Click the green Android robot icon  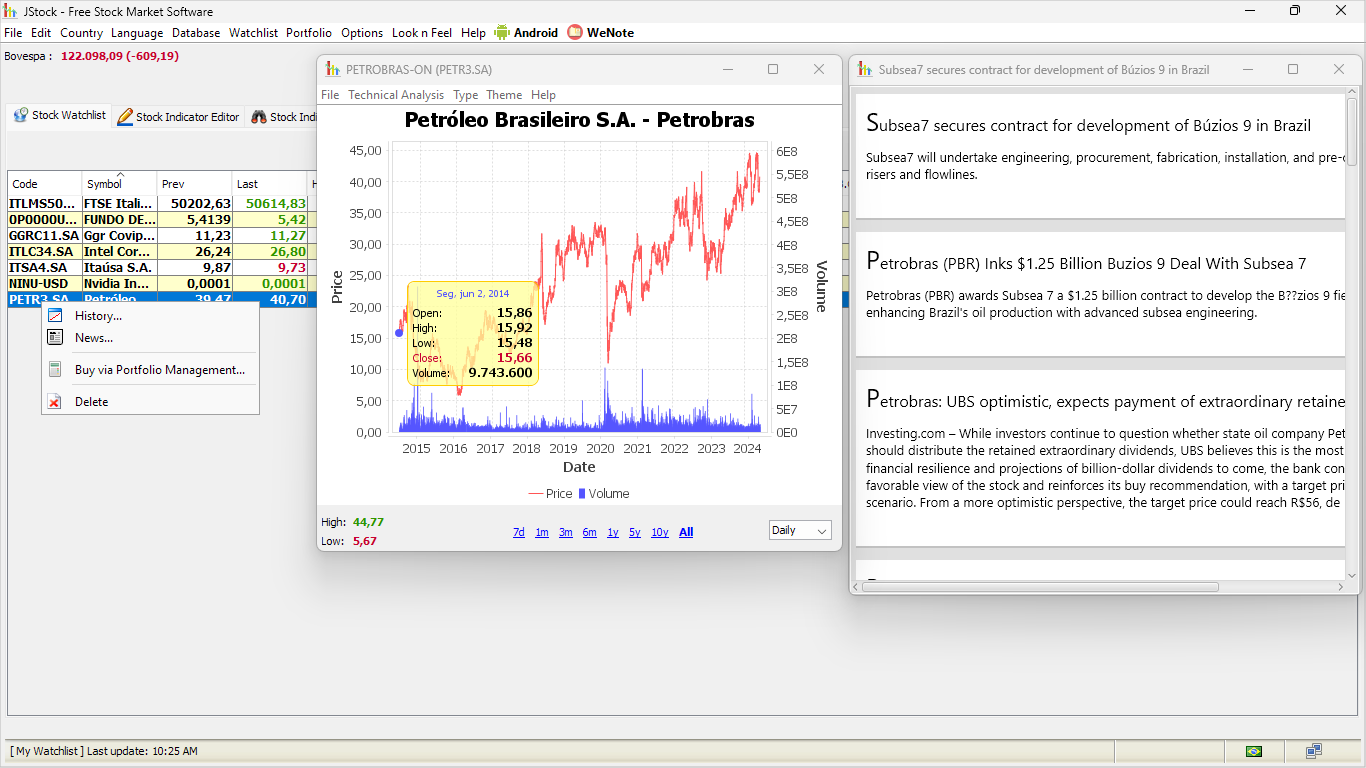point(502,32)
